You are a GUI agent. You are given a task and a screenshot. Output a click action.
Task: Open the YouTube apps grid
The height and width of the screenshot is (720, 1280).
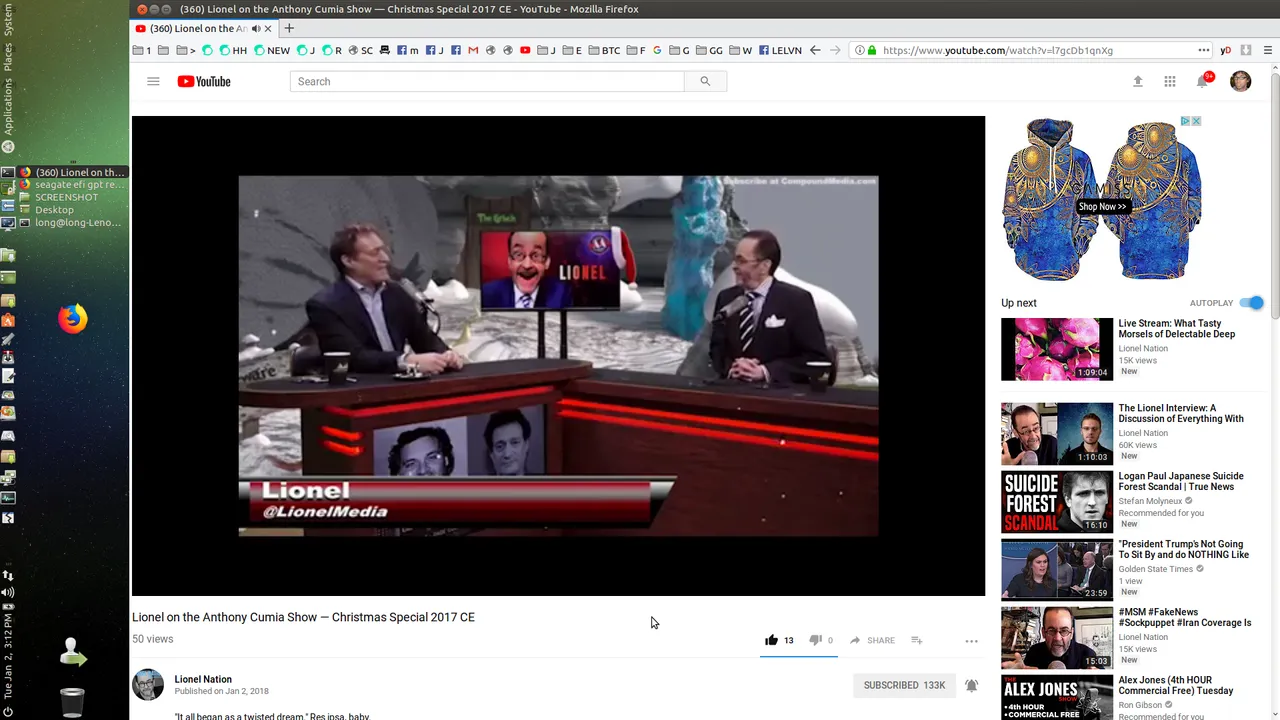[1170, 82]
